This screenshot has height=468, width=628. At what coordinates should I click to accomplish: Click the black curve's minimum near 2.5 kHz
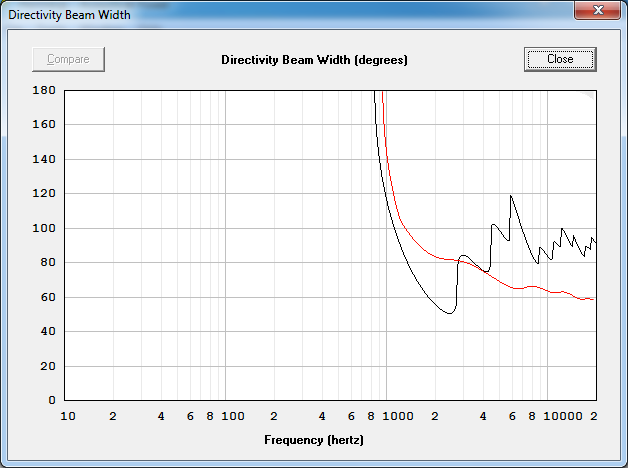(449, 313)
